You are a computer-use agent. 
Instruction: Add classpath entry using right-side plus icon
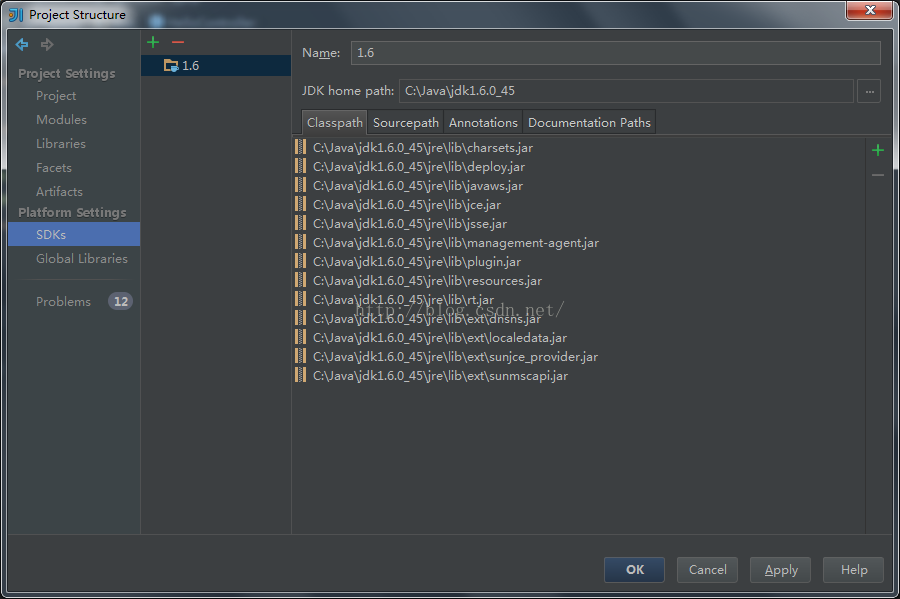pos(877,151)
